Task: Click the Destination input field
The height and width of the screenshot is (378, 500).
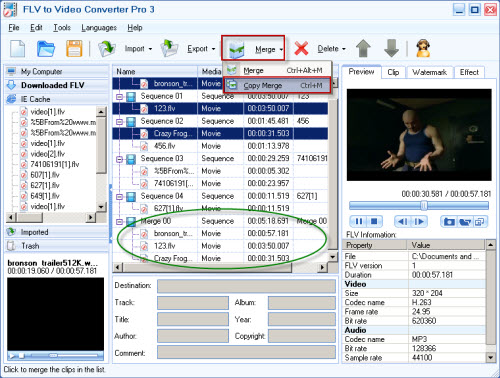Action: (x=246, y=286)
